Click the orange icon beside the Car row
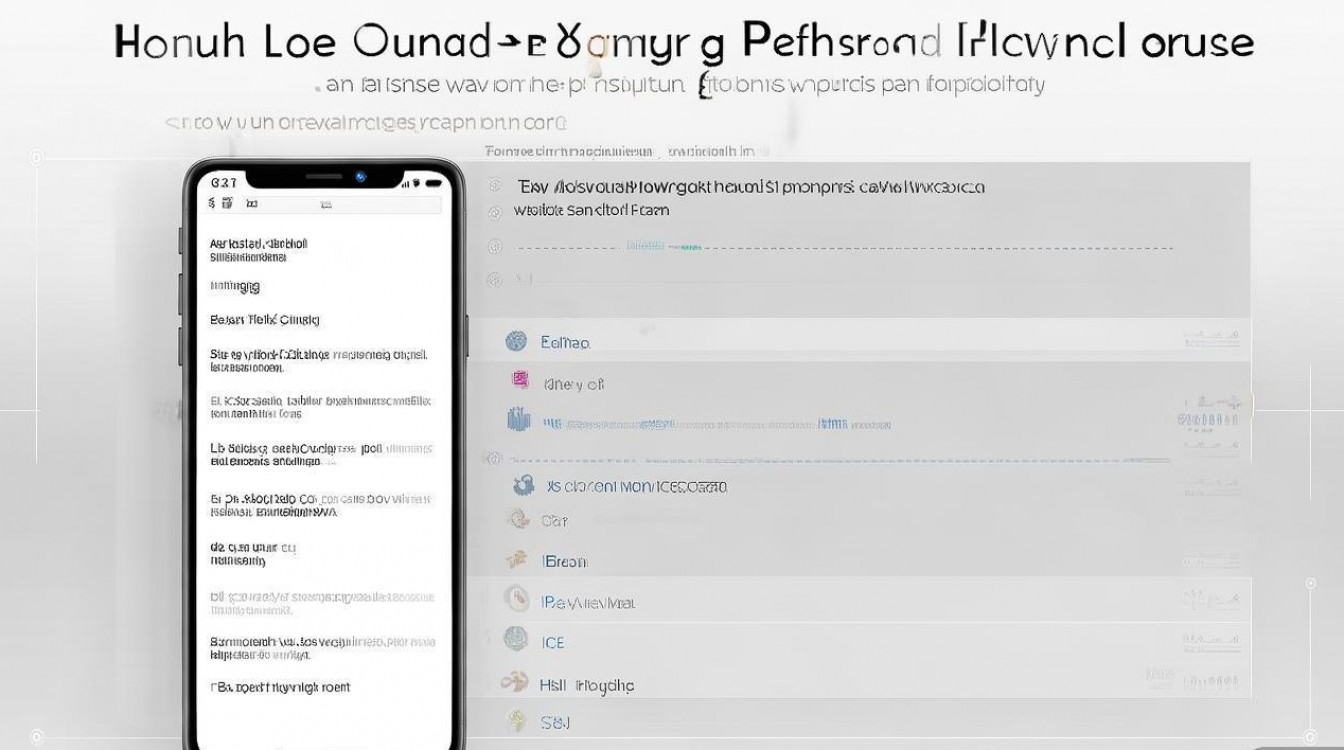 (518, 519)
